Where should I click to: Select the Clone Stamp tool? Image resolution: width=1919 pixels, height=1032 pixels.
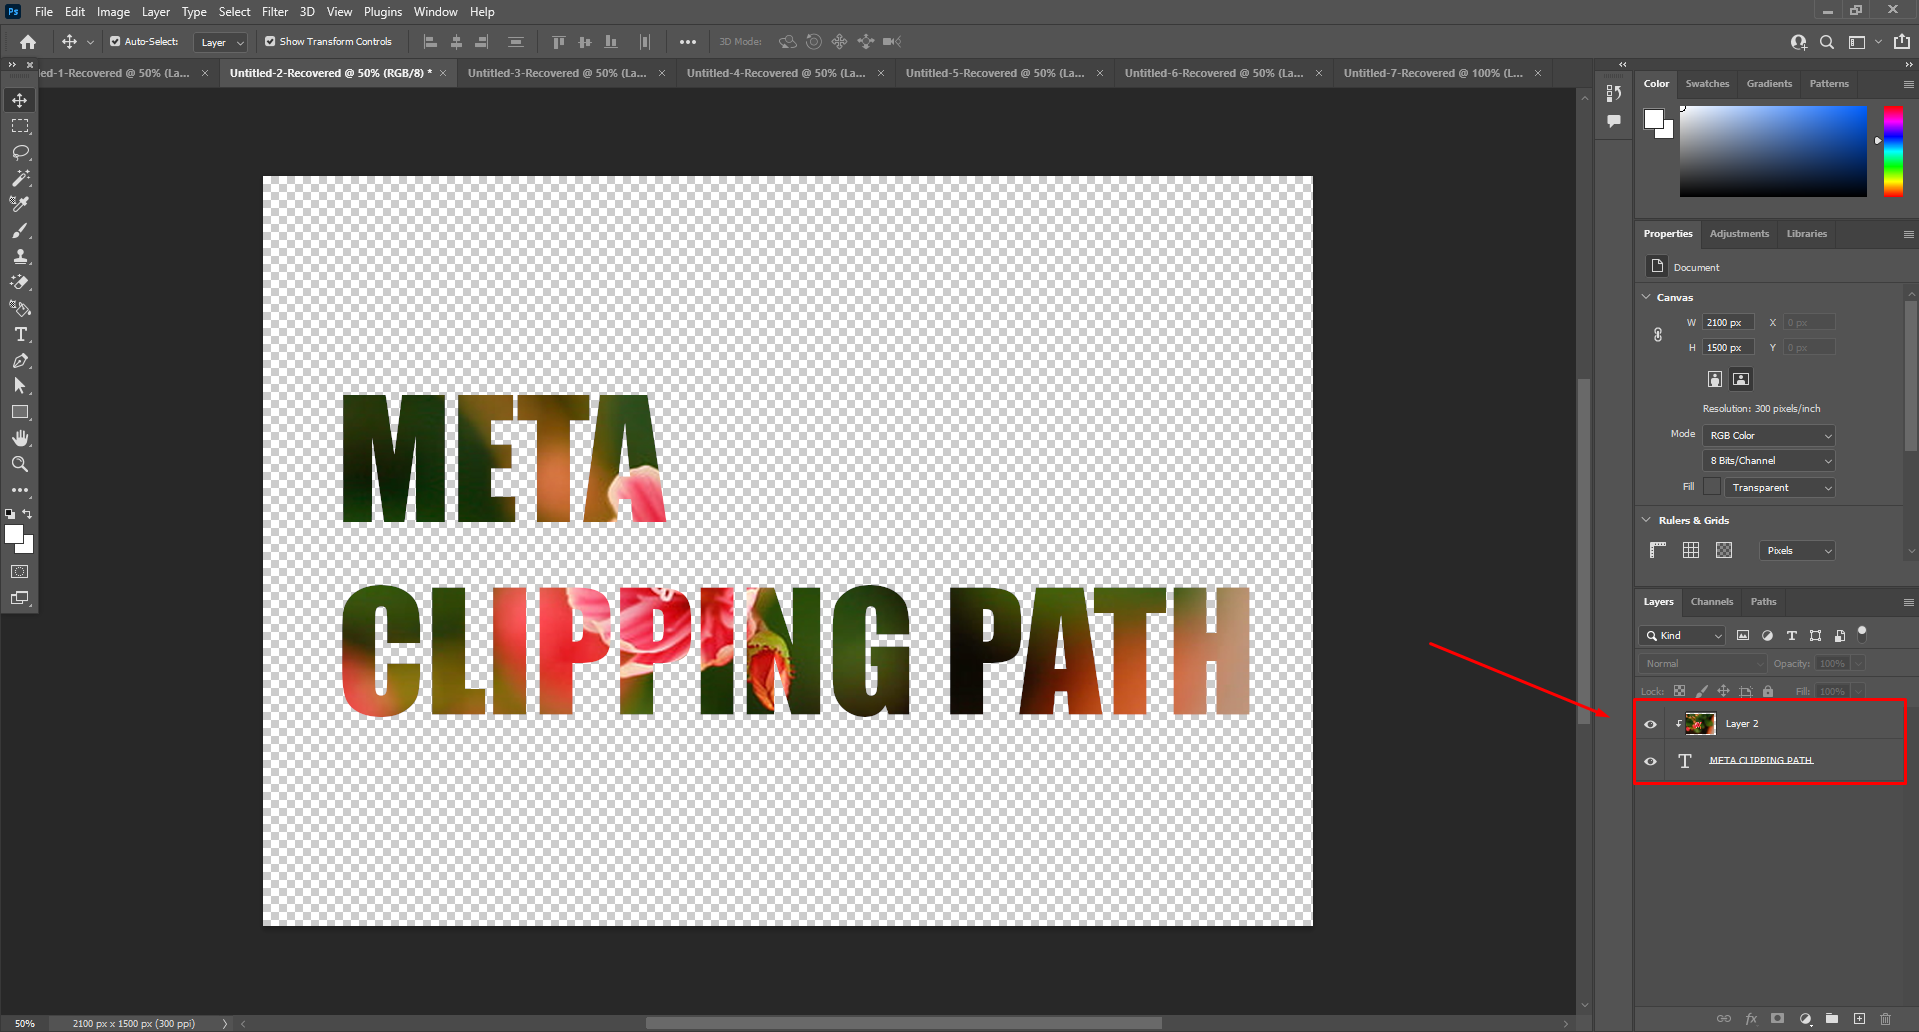(x=20, y=256)
